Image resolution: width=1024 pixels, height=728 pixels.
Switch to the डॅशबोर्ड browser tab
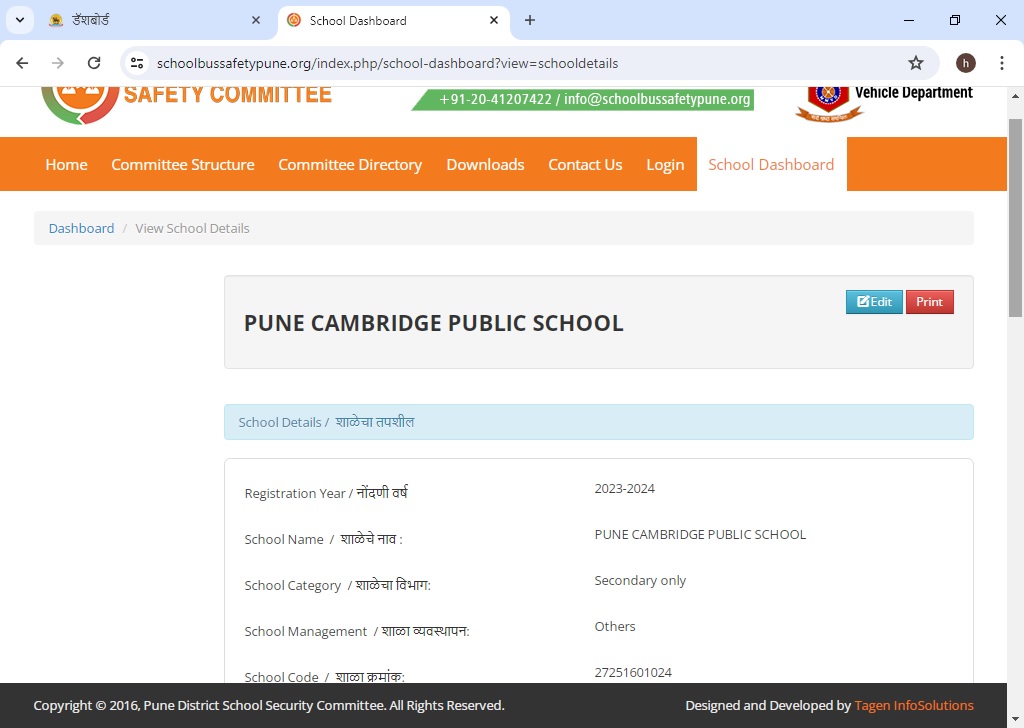coord(150,20)
